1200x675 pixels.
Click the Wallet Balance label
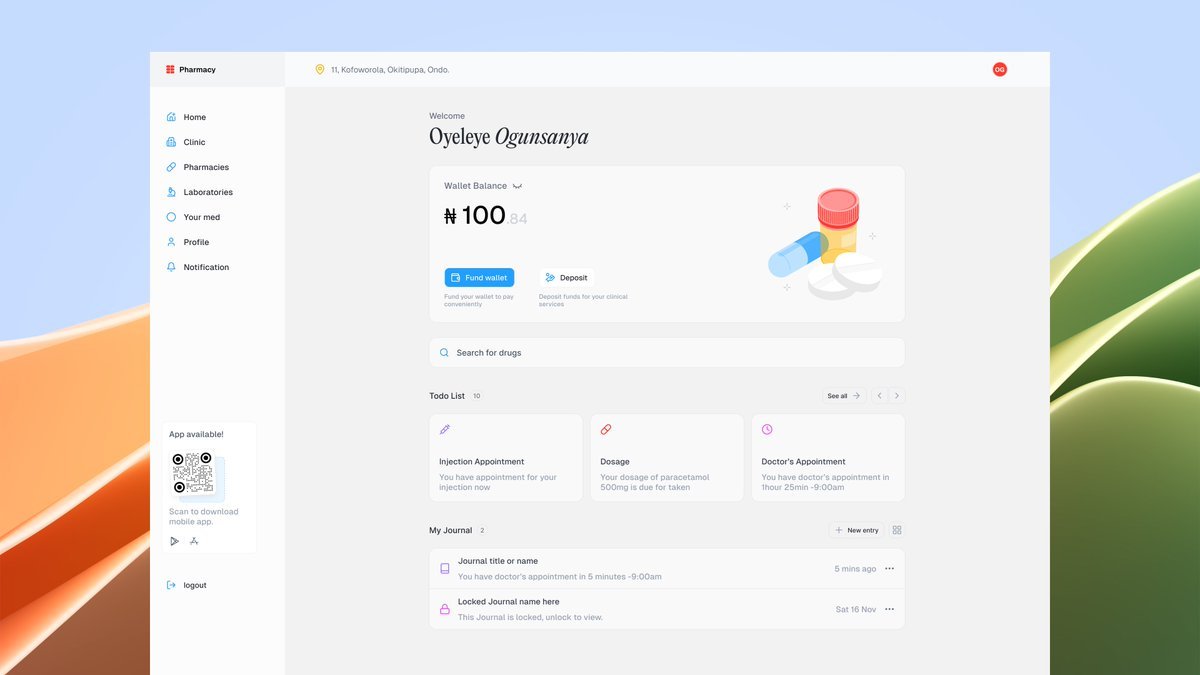475,186
